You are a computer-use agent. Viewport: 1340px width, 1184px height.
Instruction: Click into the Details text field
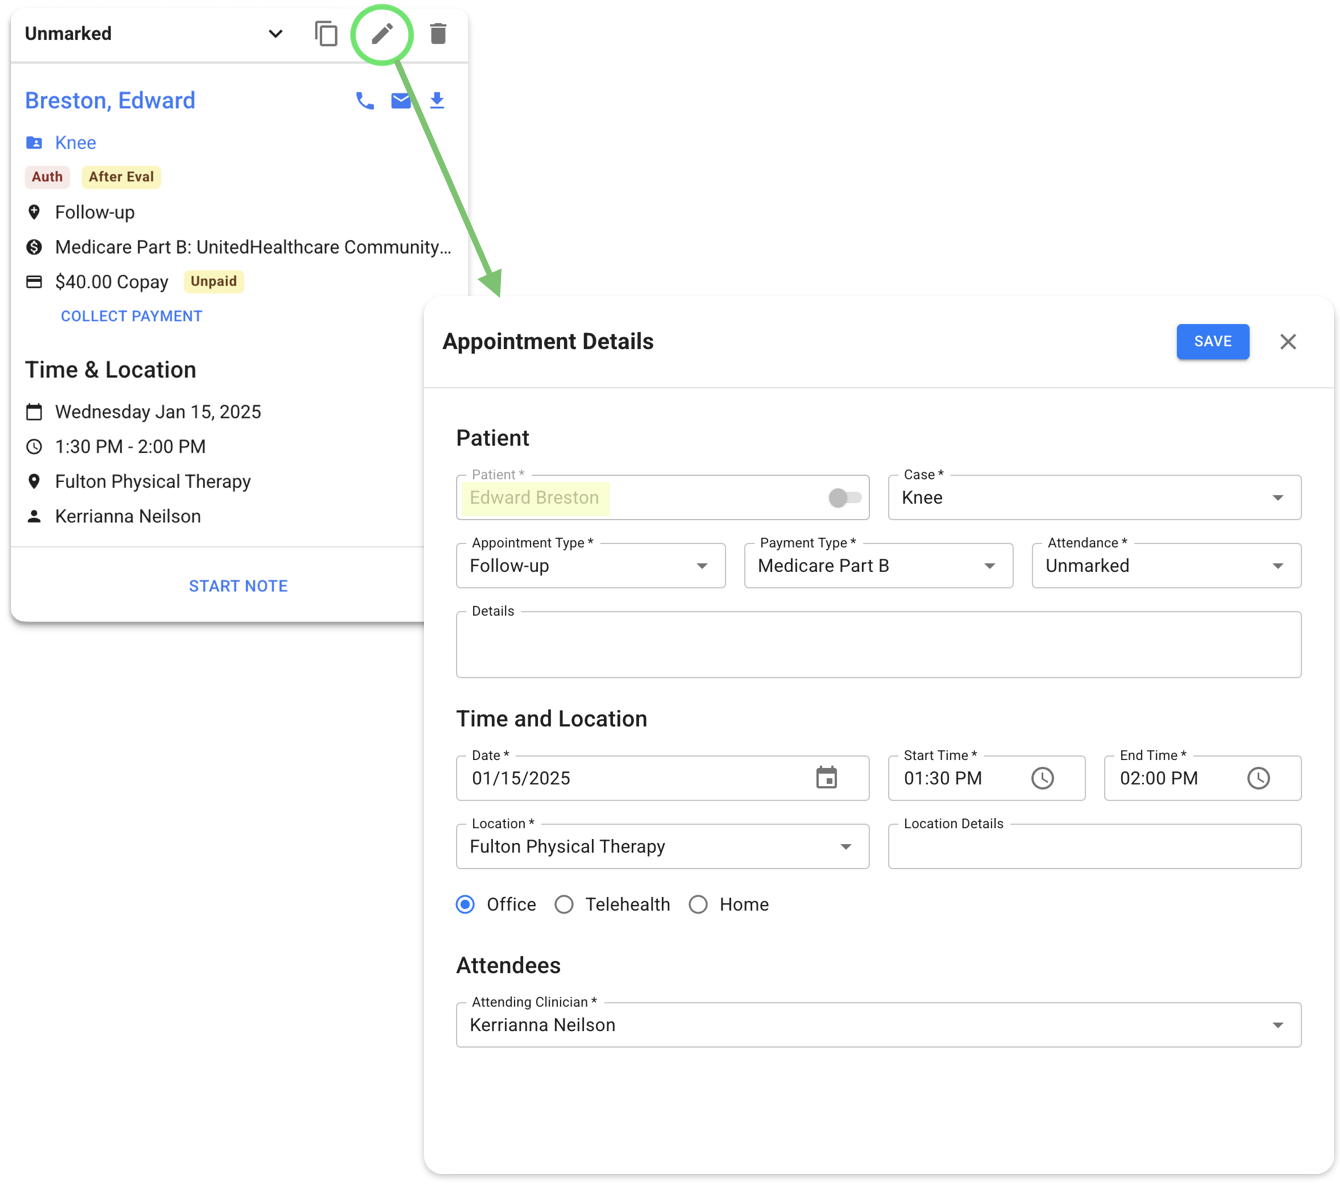coord(879,645)
